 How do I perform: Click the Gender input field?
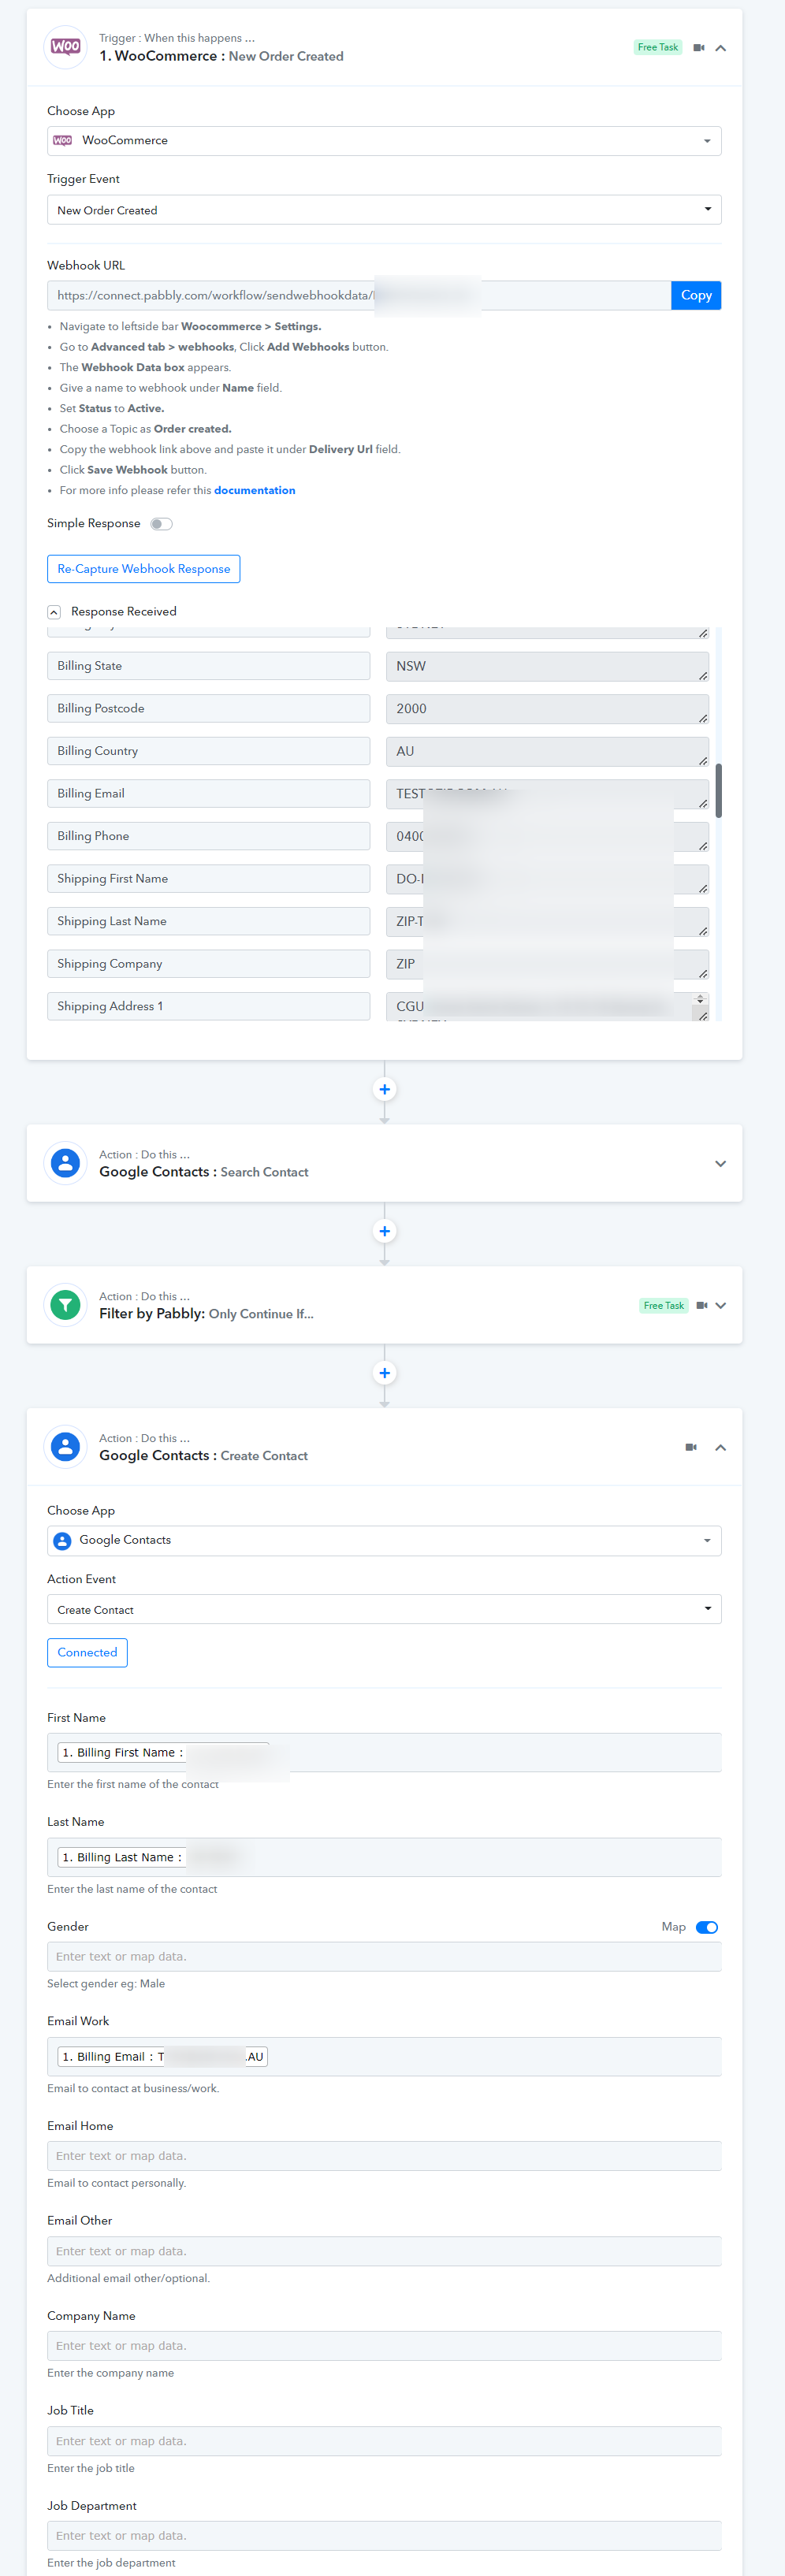[384, 1957]
